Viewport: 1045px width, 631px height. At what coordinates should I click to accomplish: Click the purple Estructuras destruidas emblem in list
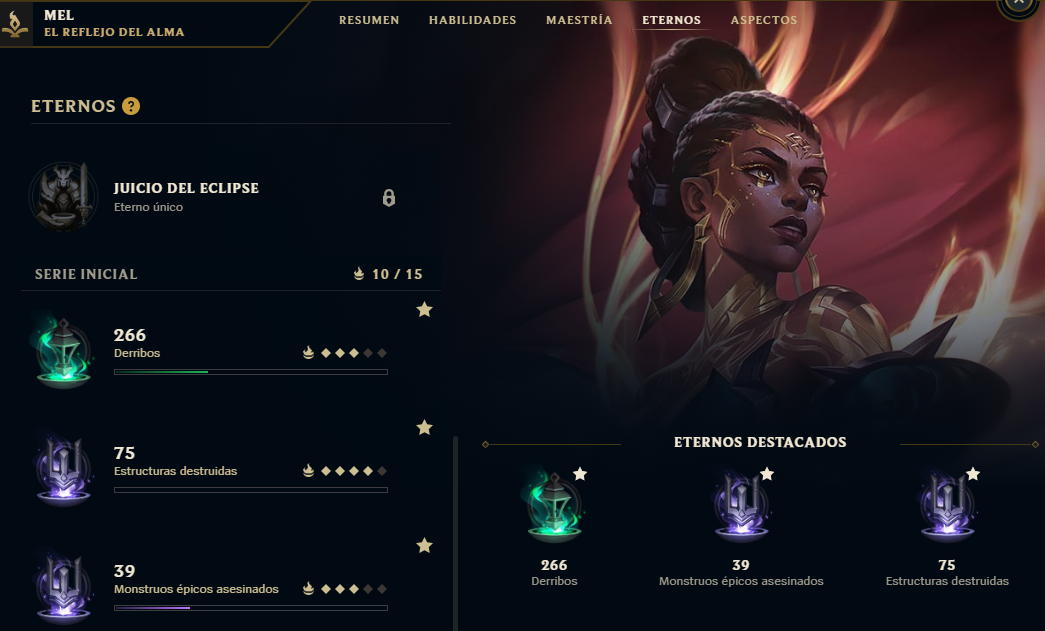63,470
